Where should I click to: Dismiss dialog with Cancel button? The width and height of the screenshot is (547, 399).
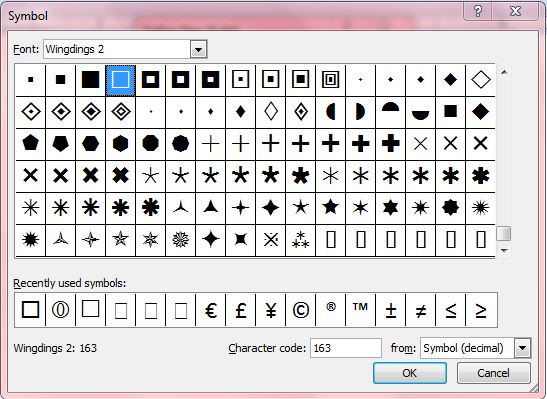point(494,373)
